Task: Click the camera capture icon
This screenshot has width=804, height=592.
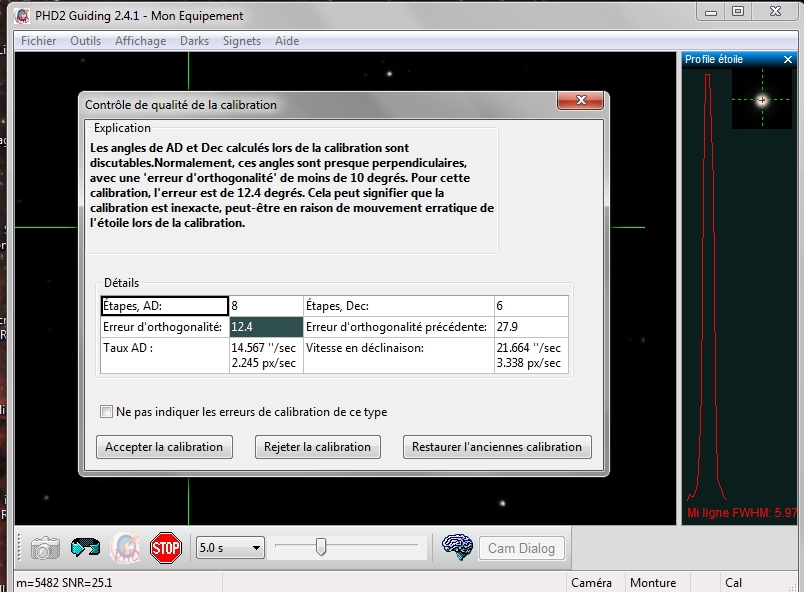Action: click(x=45, y=548)
